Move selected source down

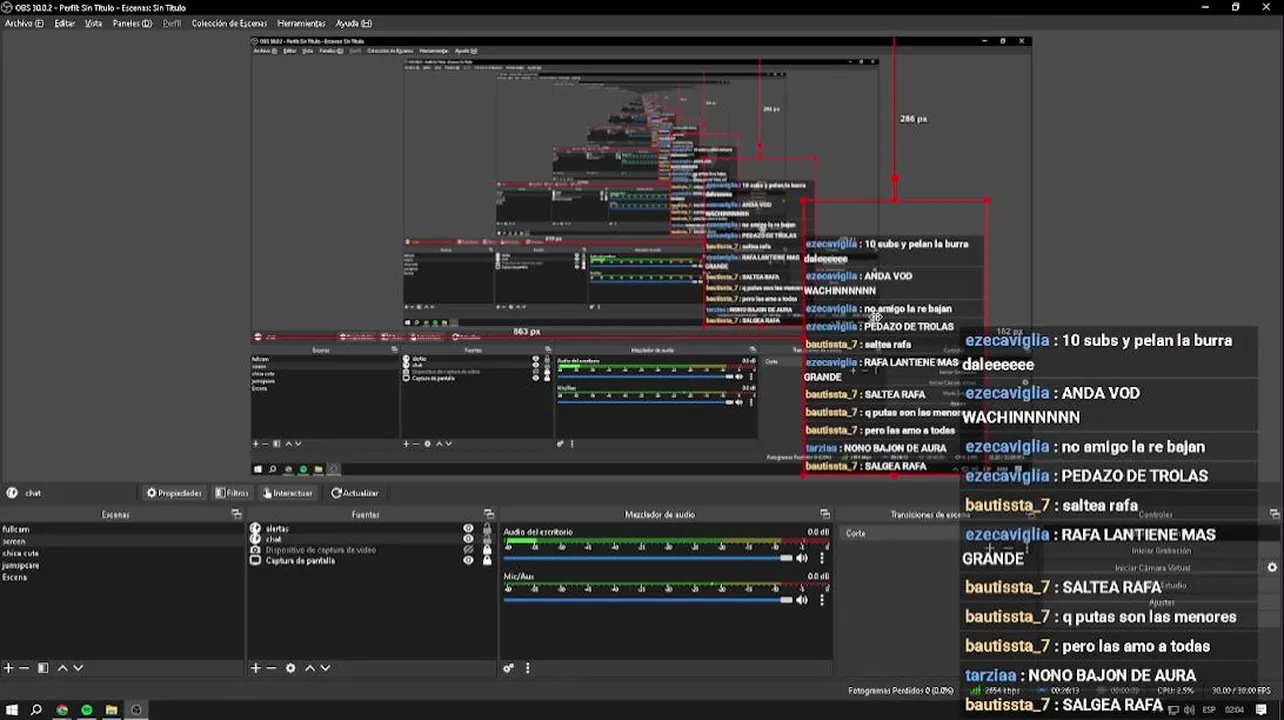pos(325,668)
